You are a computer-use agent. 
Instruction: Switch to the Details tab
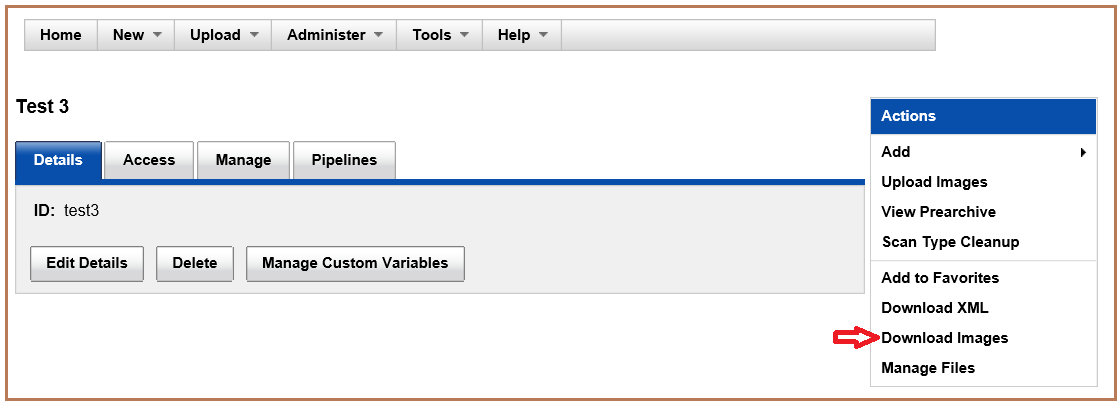point(58,160)
